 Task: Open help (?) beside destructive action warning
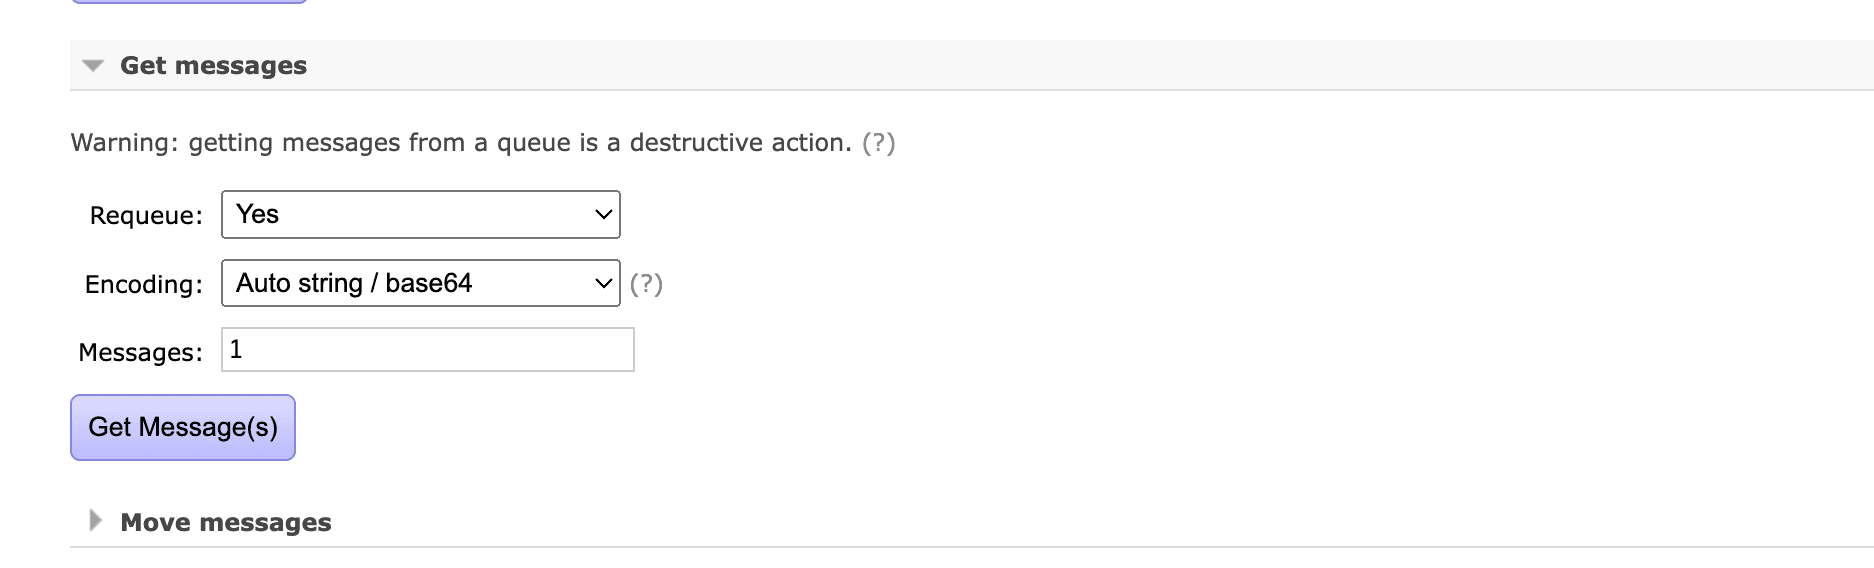pos(878,143)
